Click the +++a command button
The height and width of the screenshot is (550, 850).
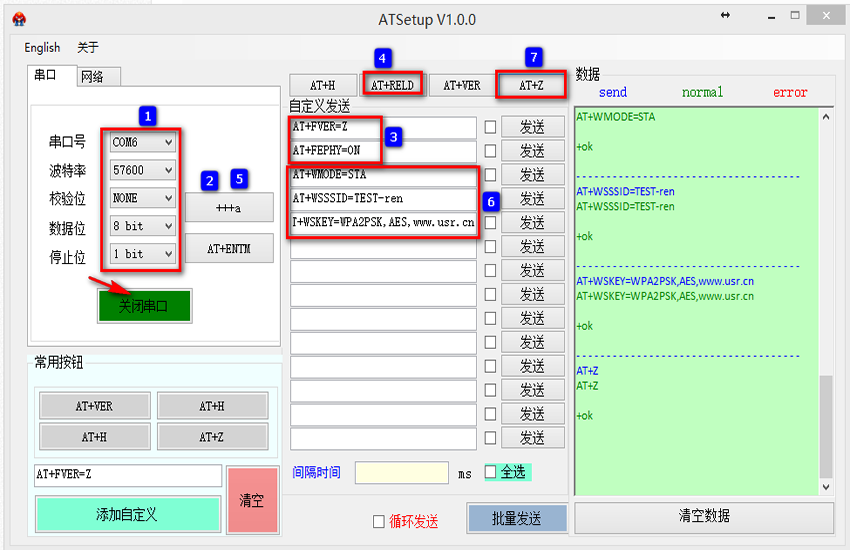pos(229,207)
